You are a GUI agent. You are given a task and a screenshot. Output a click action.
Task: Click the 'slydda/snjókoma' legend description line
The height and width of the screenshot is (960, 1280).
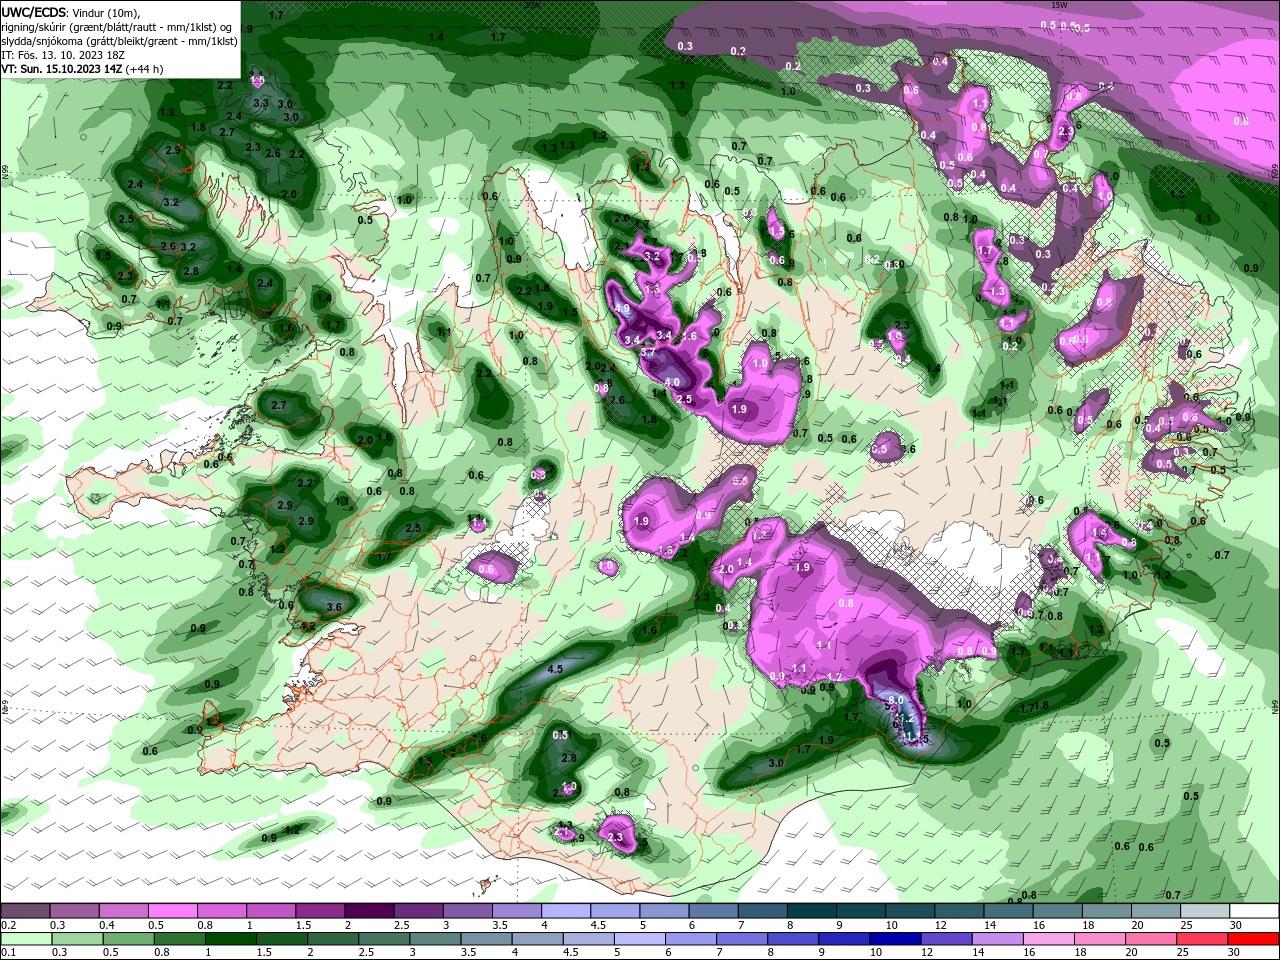pyautogui.click(x=119, y=41)
